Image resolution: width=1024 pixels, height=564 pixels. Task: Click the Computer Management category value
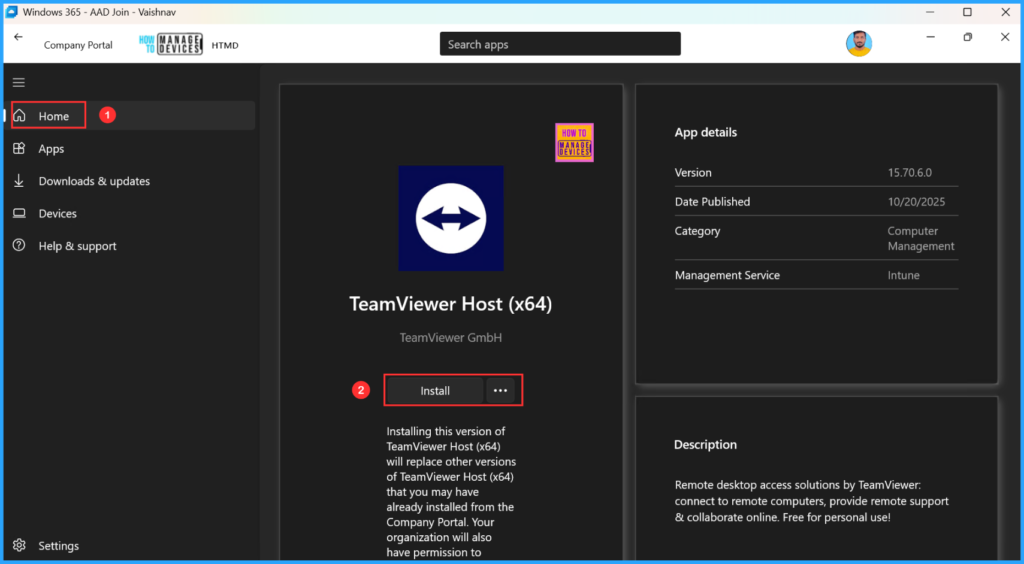tap(921, 238)
